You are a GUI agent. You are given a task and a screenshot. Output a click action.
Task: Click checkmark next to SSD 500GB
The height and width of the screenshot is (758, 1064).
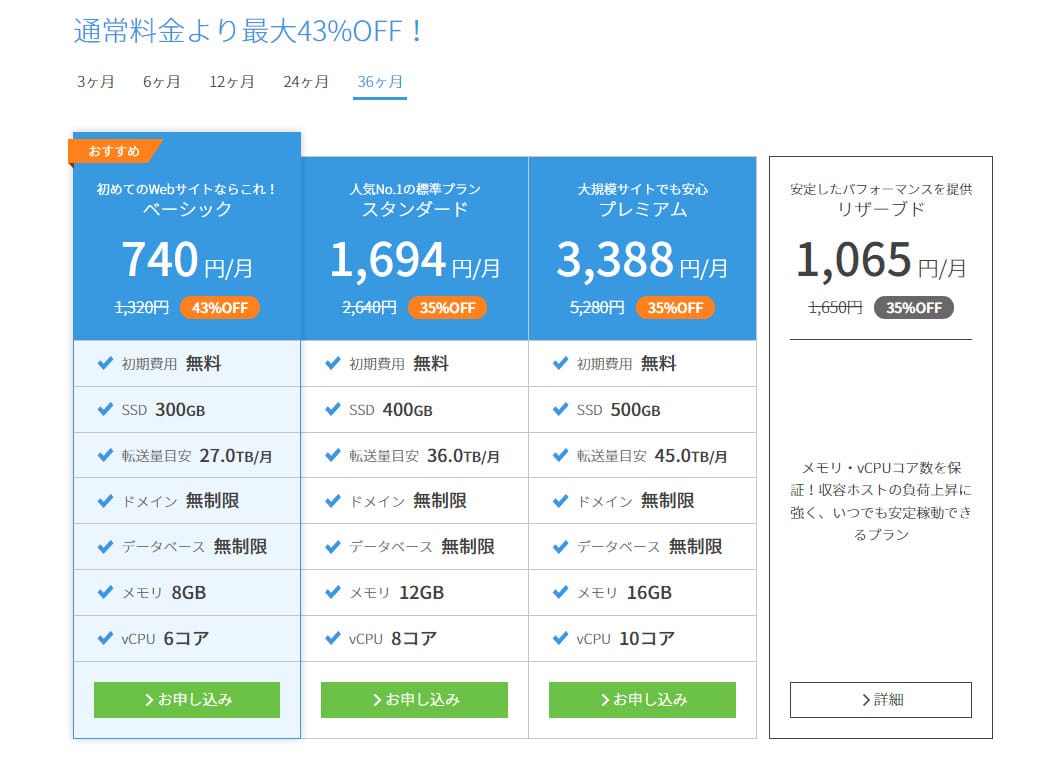[560, 409]
